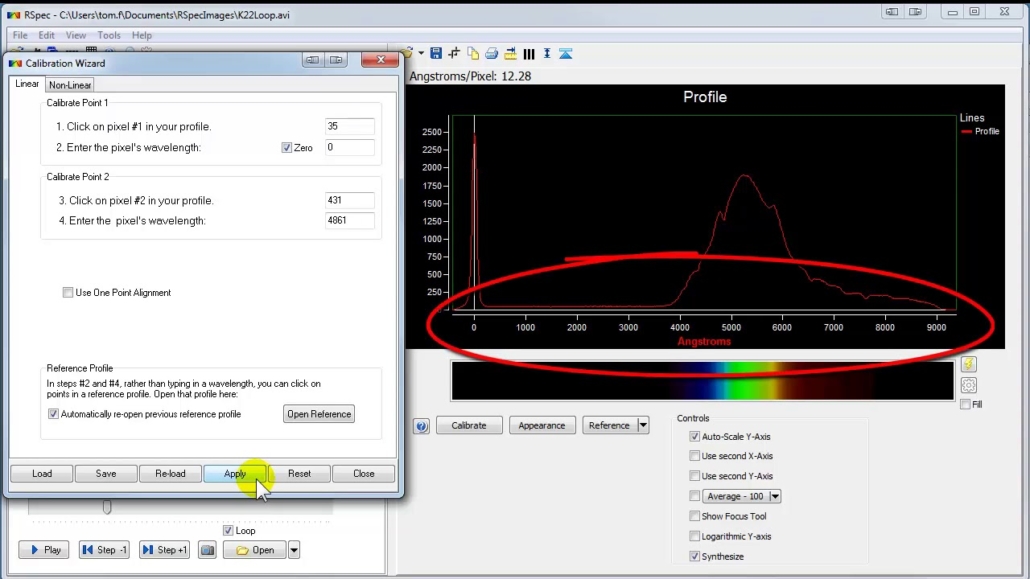Click the blue triangle toolbar icon
The height and width of the screenshot is (579, 1030).
(566, 53)
